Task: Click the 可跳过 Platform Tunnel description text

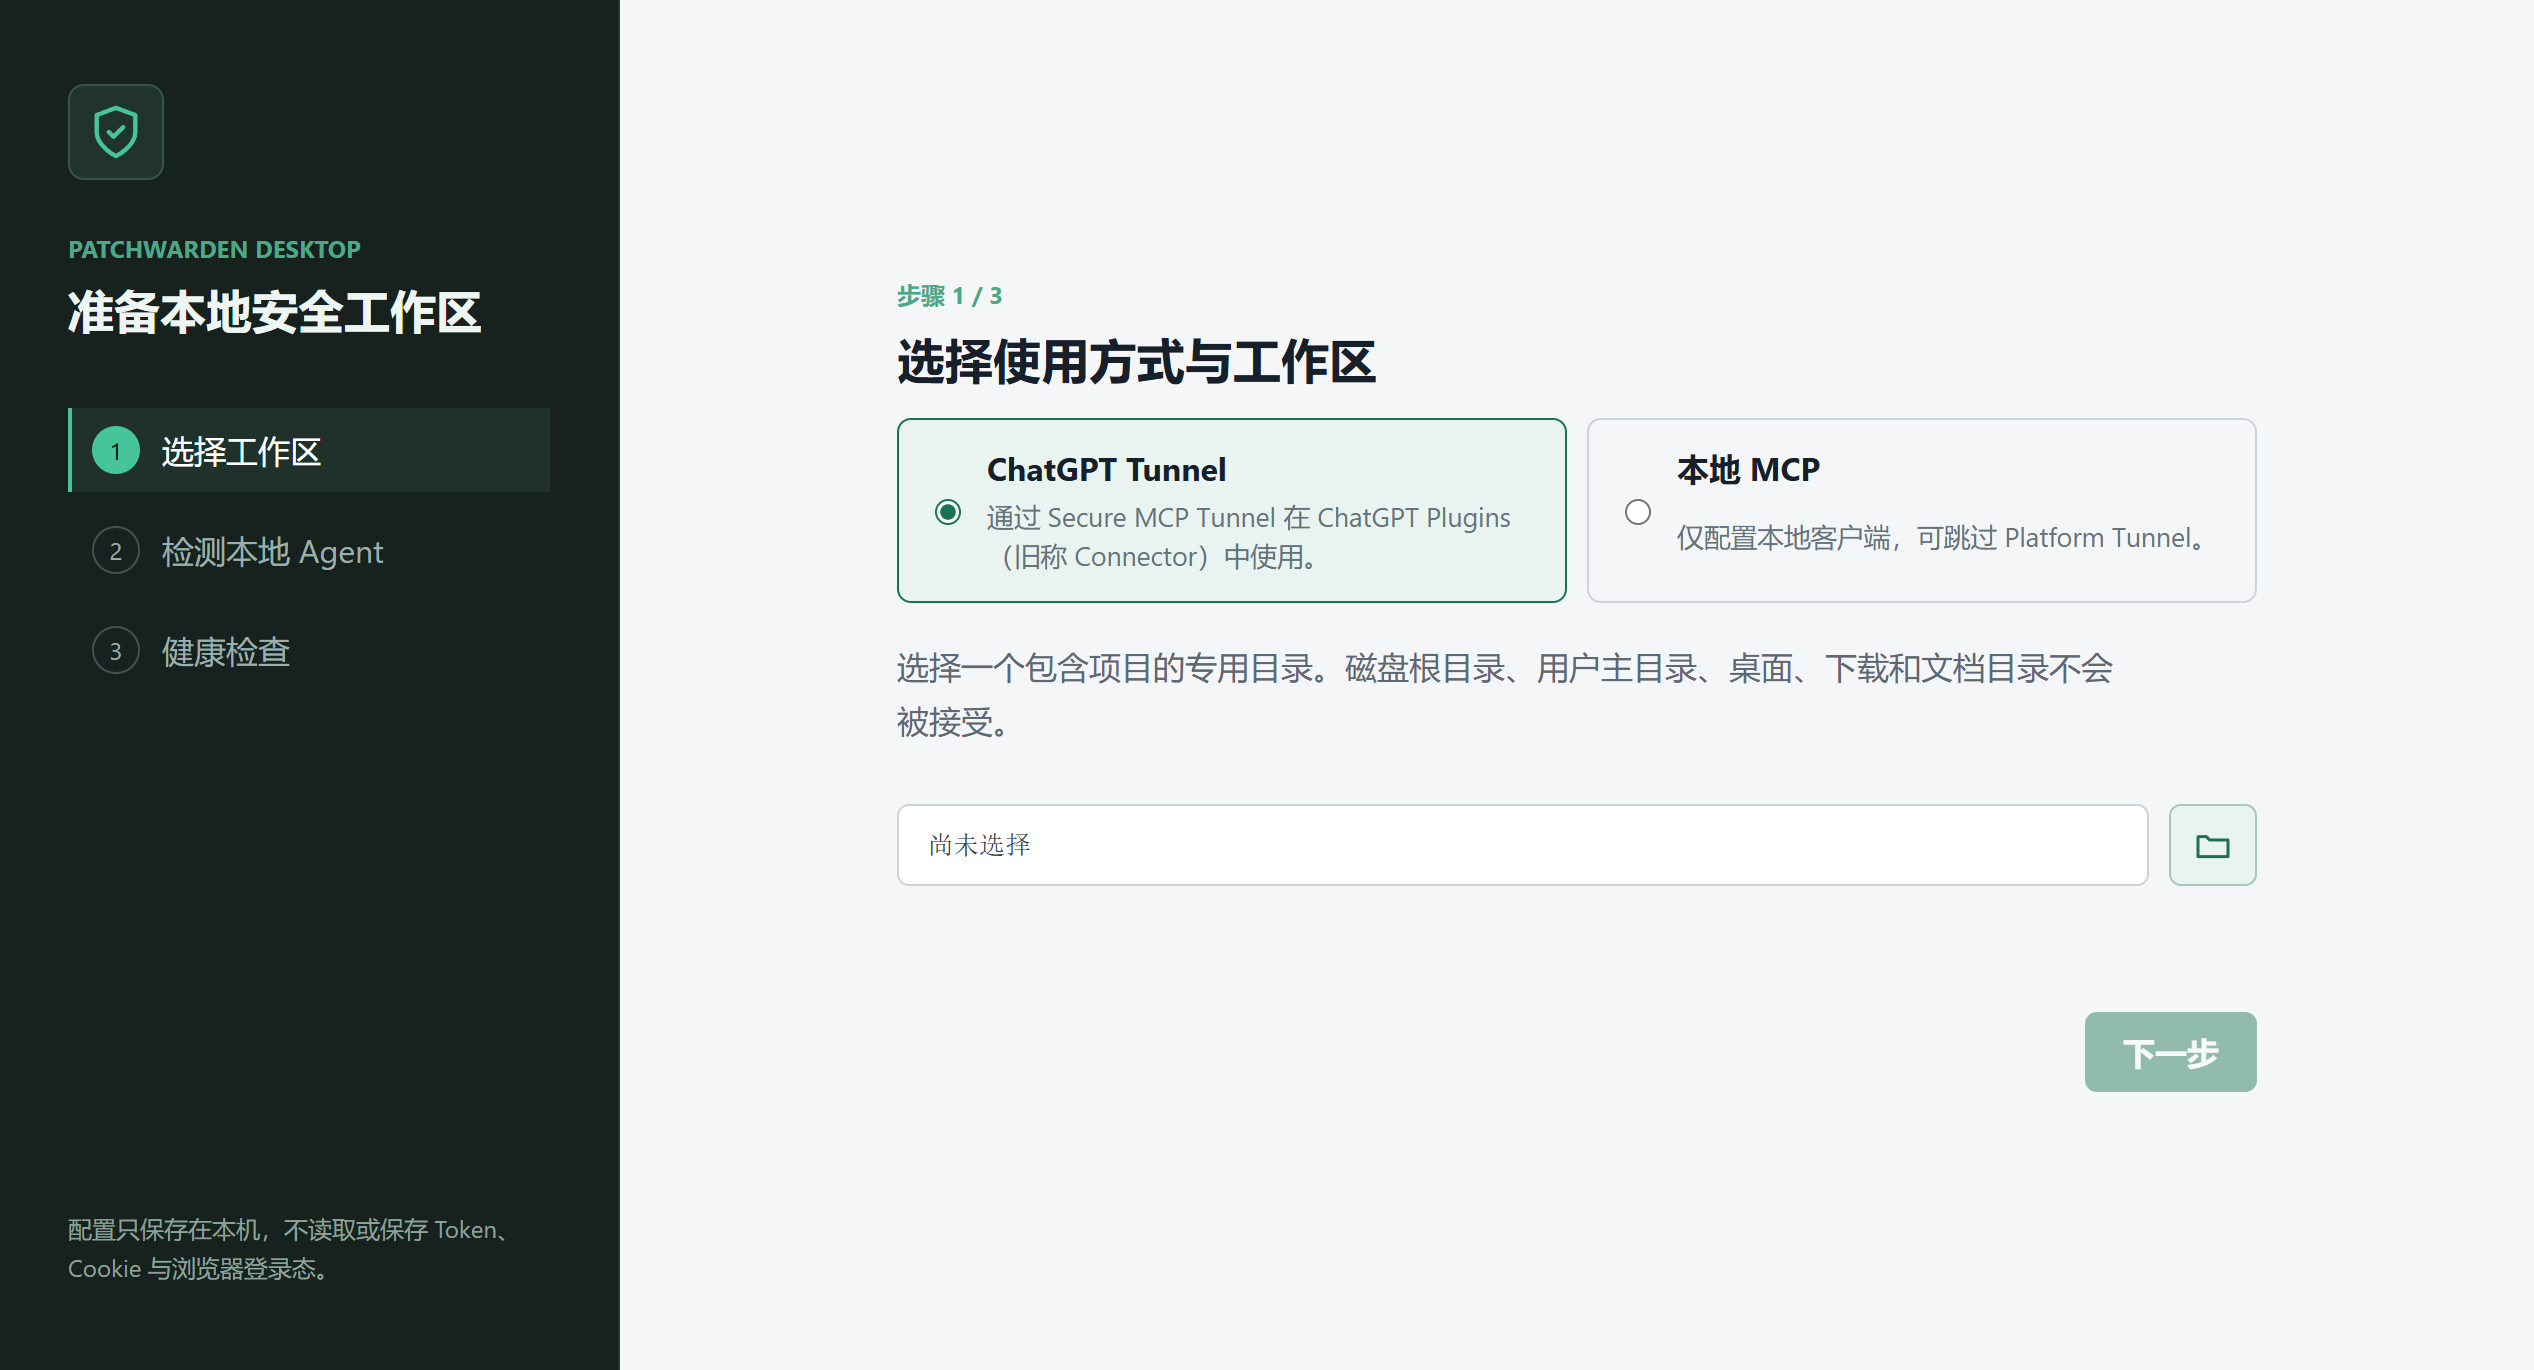Action: click(x=1942, y=538)
